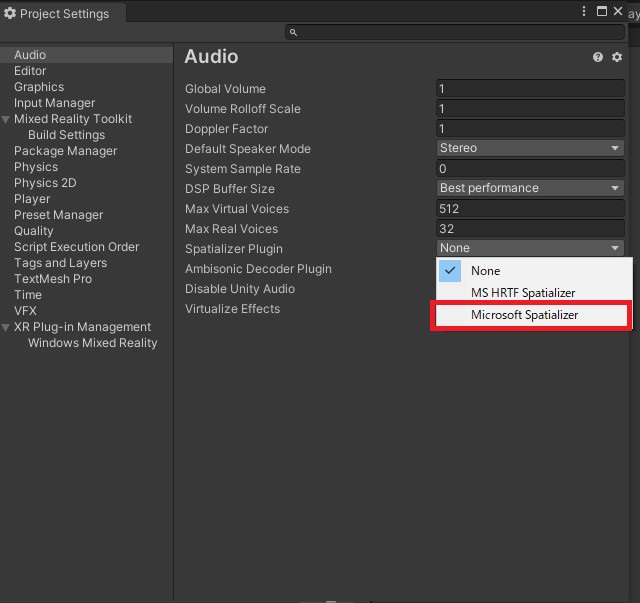
Task: Collapse the XR Plug-in Management arrow
Action: 6,327
